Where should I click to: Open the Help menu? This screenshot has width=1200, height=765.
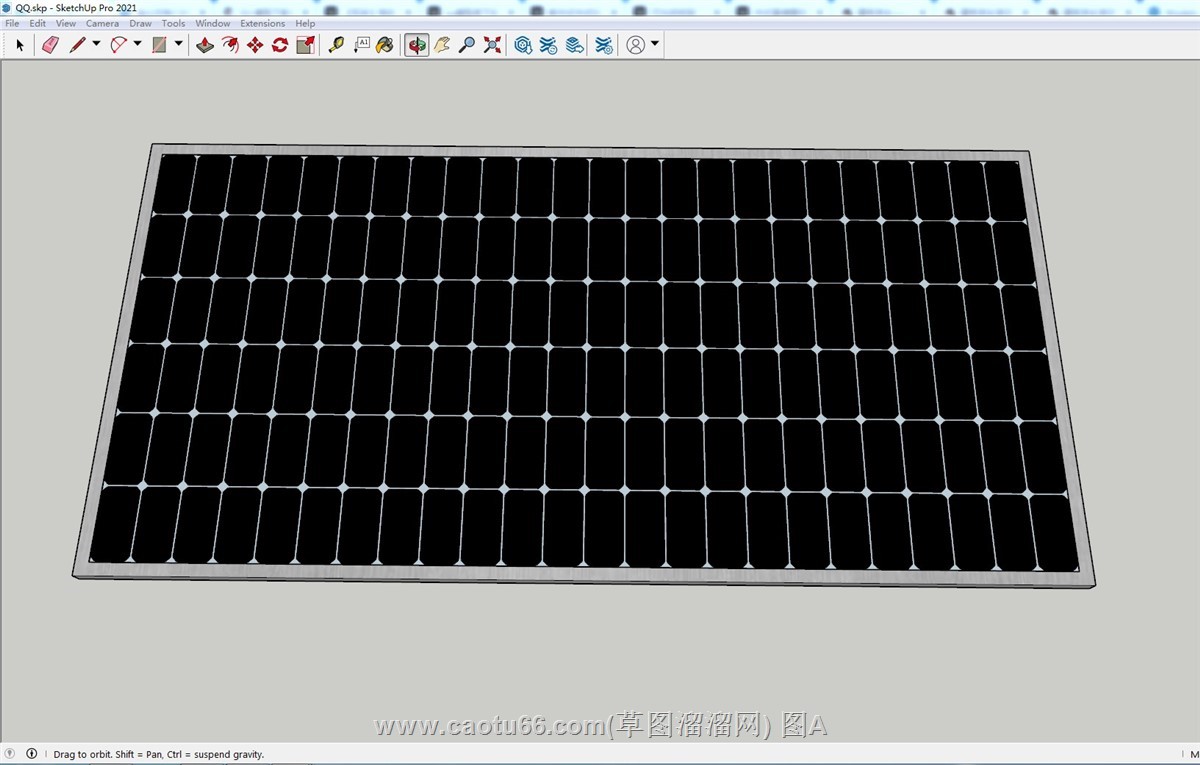[x=305, y=23]
